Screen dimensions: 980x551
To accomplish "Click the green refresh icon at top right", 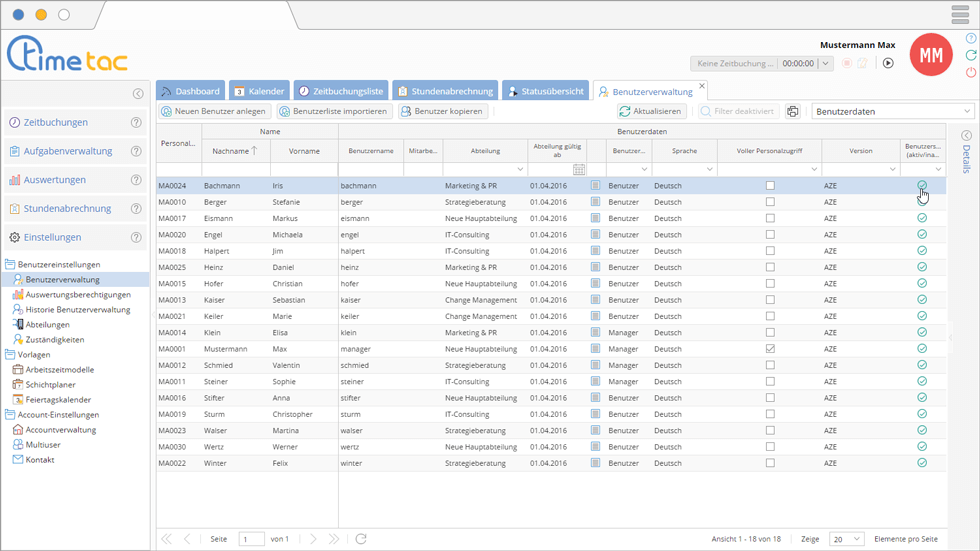I will point(971,55).
